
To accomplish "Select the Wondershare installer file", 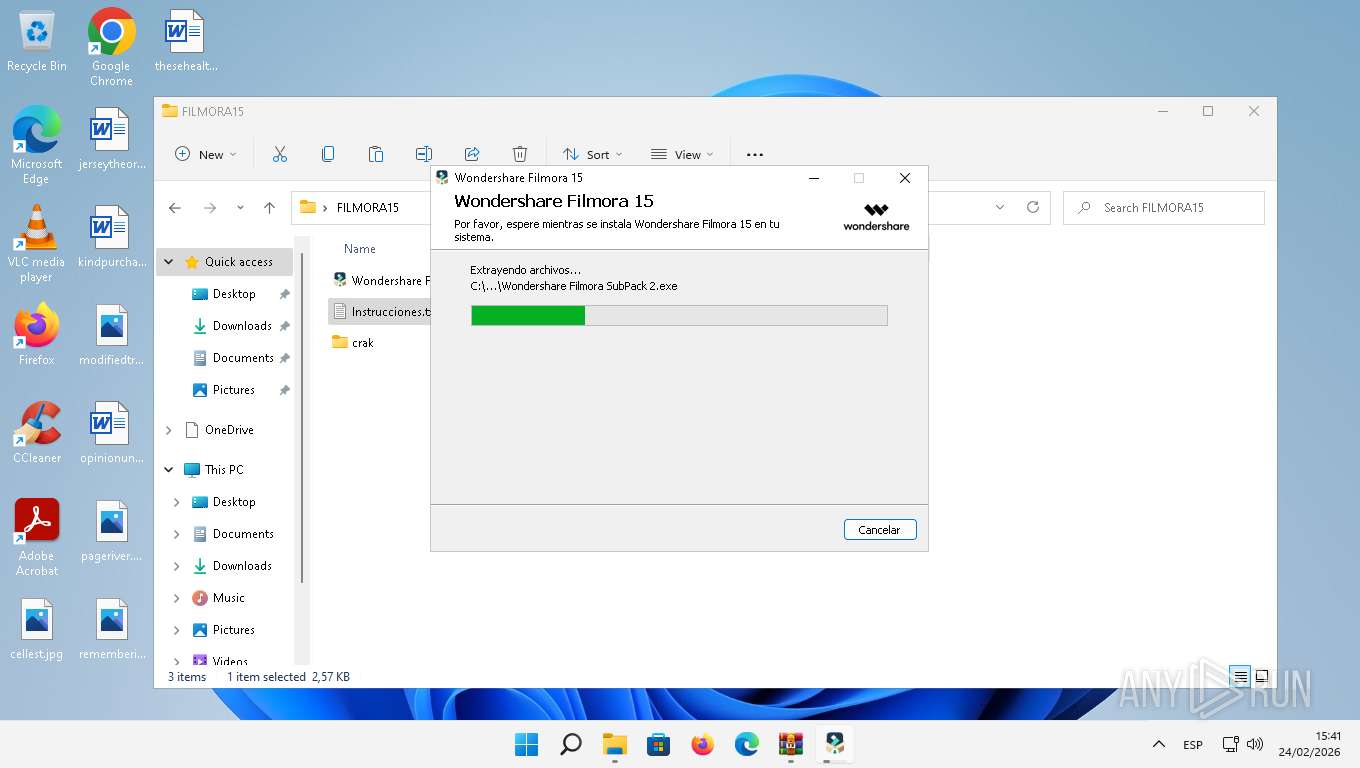I will [380, 281].
